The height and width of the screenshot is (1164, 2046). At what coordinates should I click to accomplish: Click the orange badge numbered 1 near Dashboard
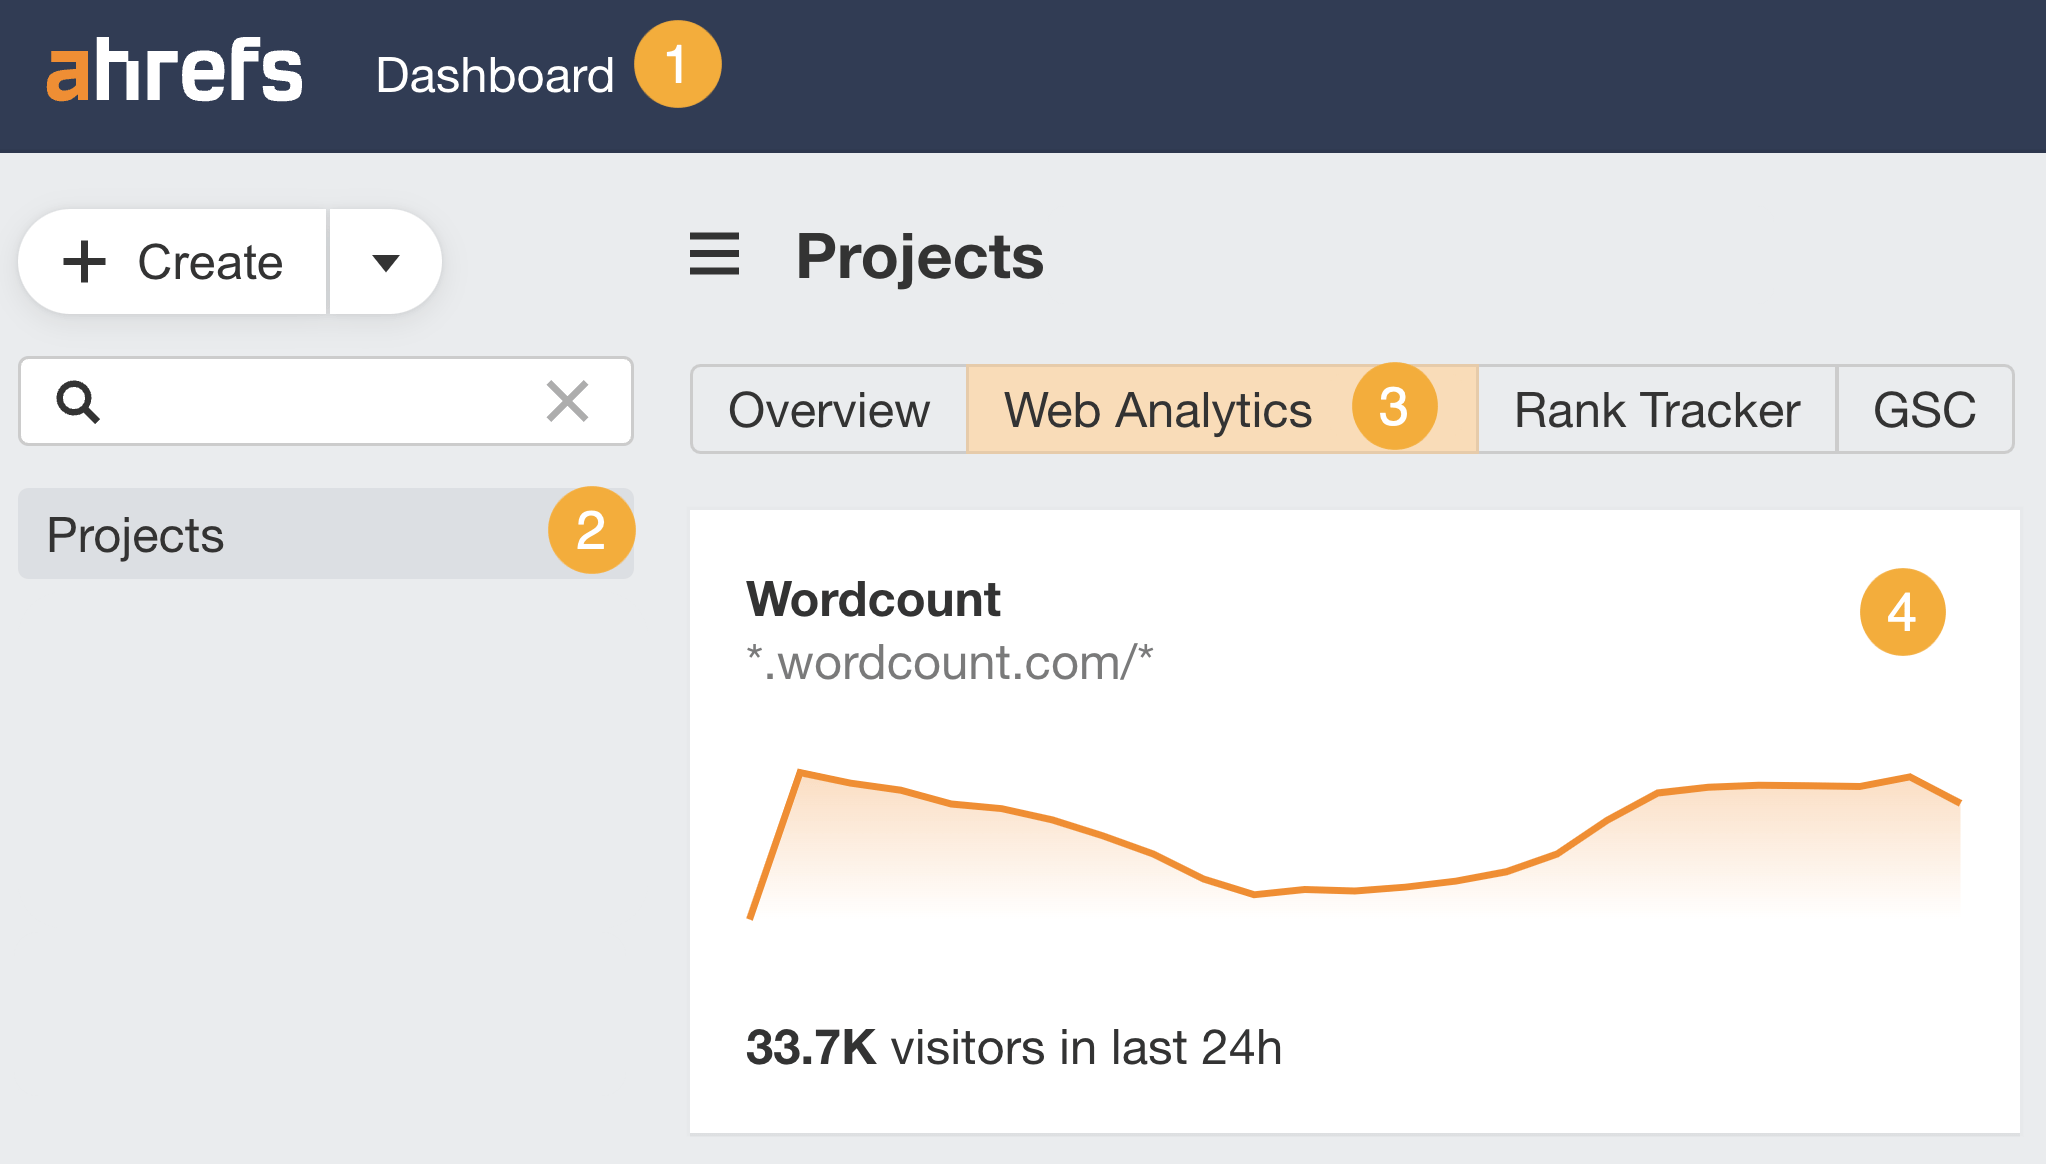pyautogui.click(x=680, y=64)
